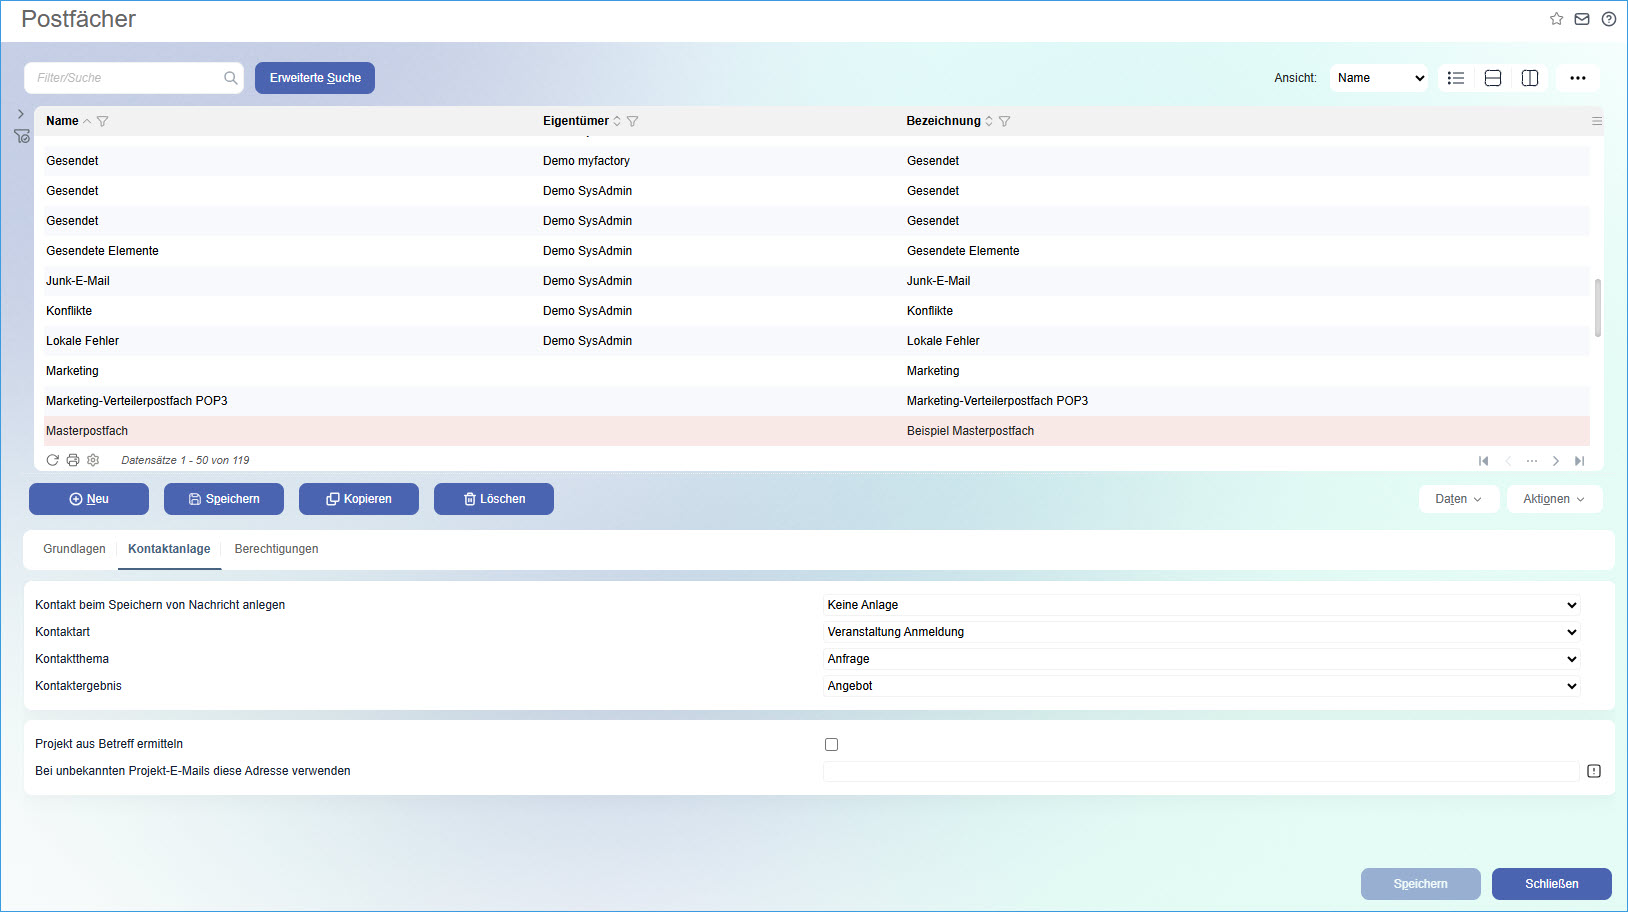Expand the Aktionen menu

point(1553,499)
